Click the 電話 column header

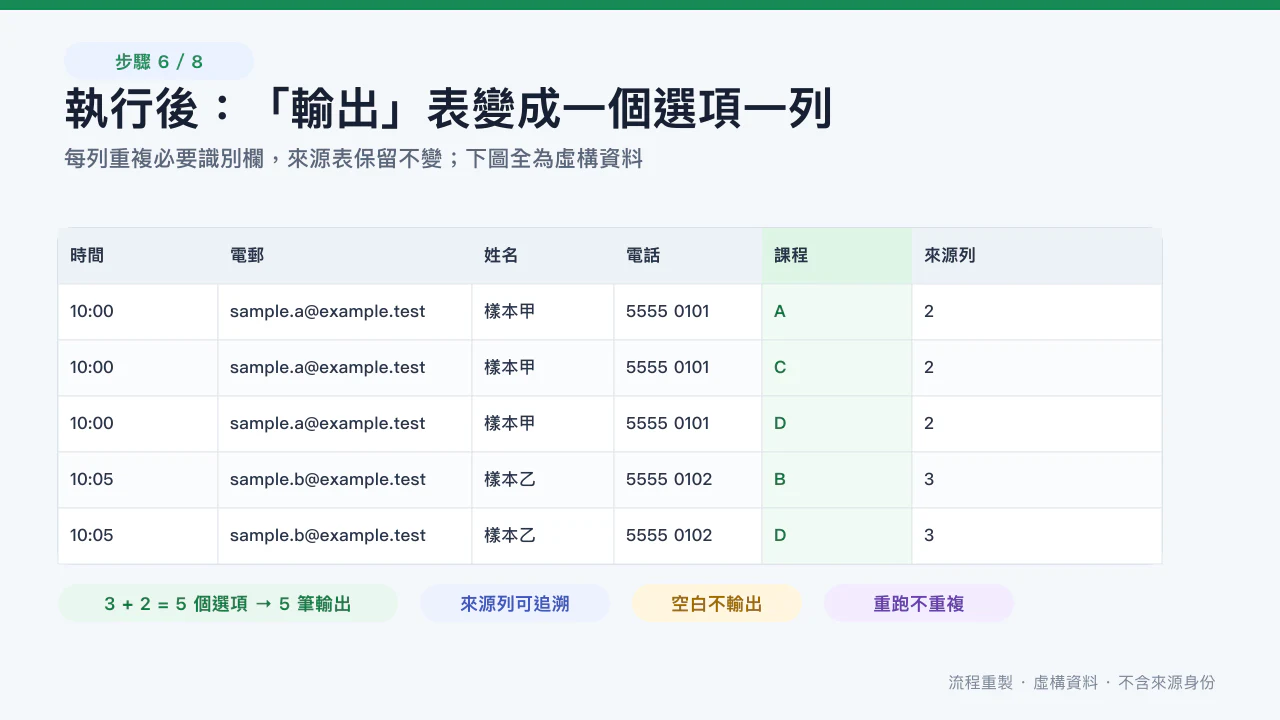point(688,256)
